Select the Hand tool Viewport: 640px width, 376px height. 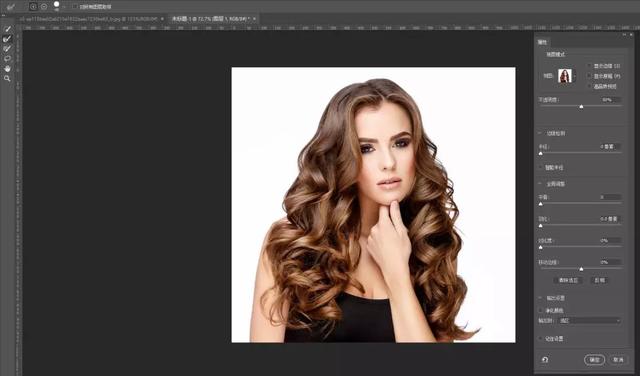click(7, 69)
